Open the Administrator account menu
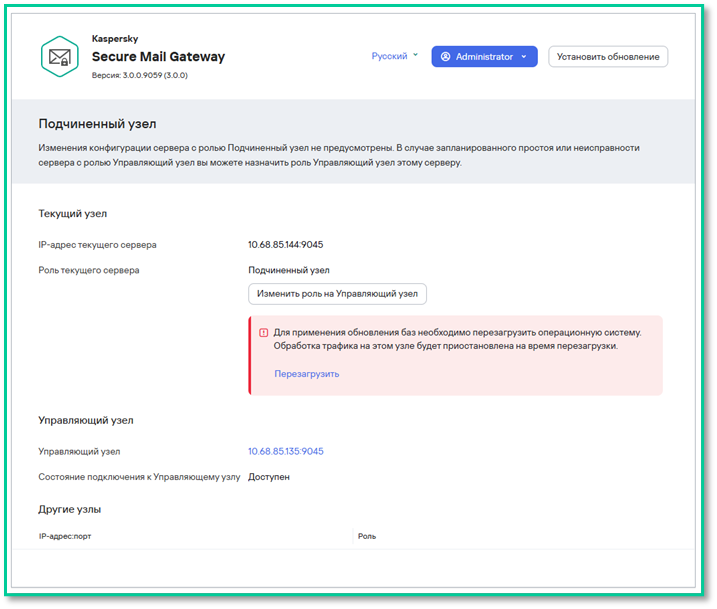The height and width of the screenshot is (609, 717). [484, 57]
